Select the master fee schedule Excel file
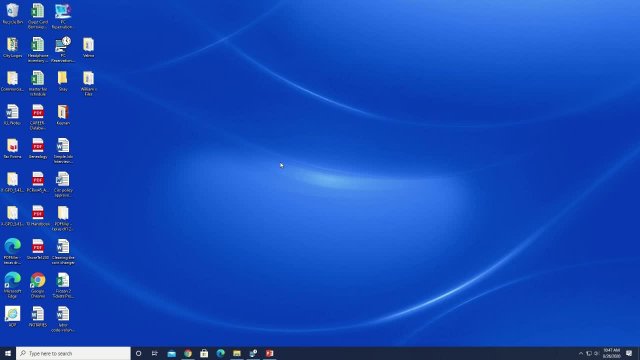Screen dimensions: 640x360 click(38, 83)
